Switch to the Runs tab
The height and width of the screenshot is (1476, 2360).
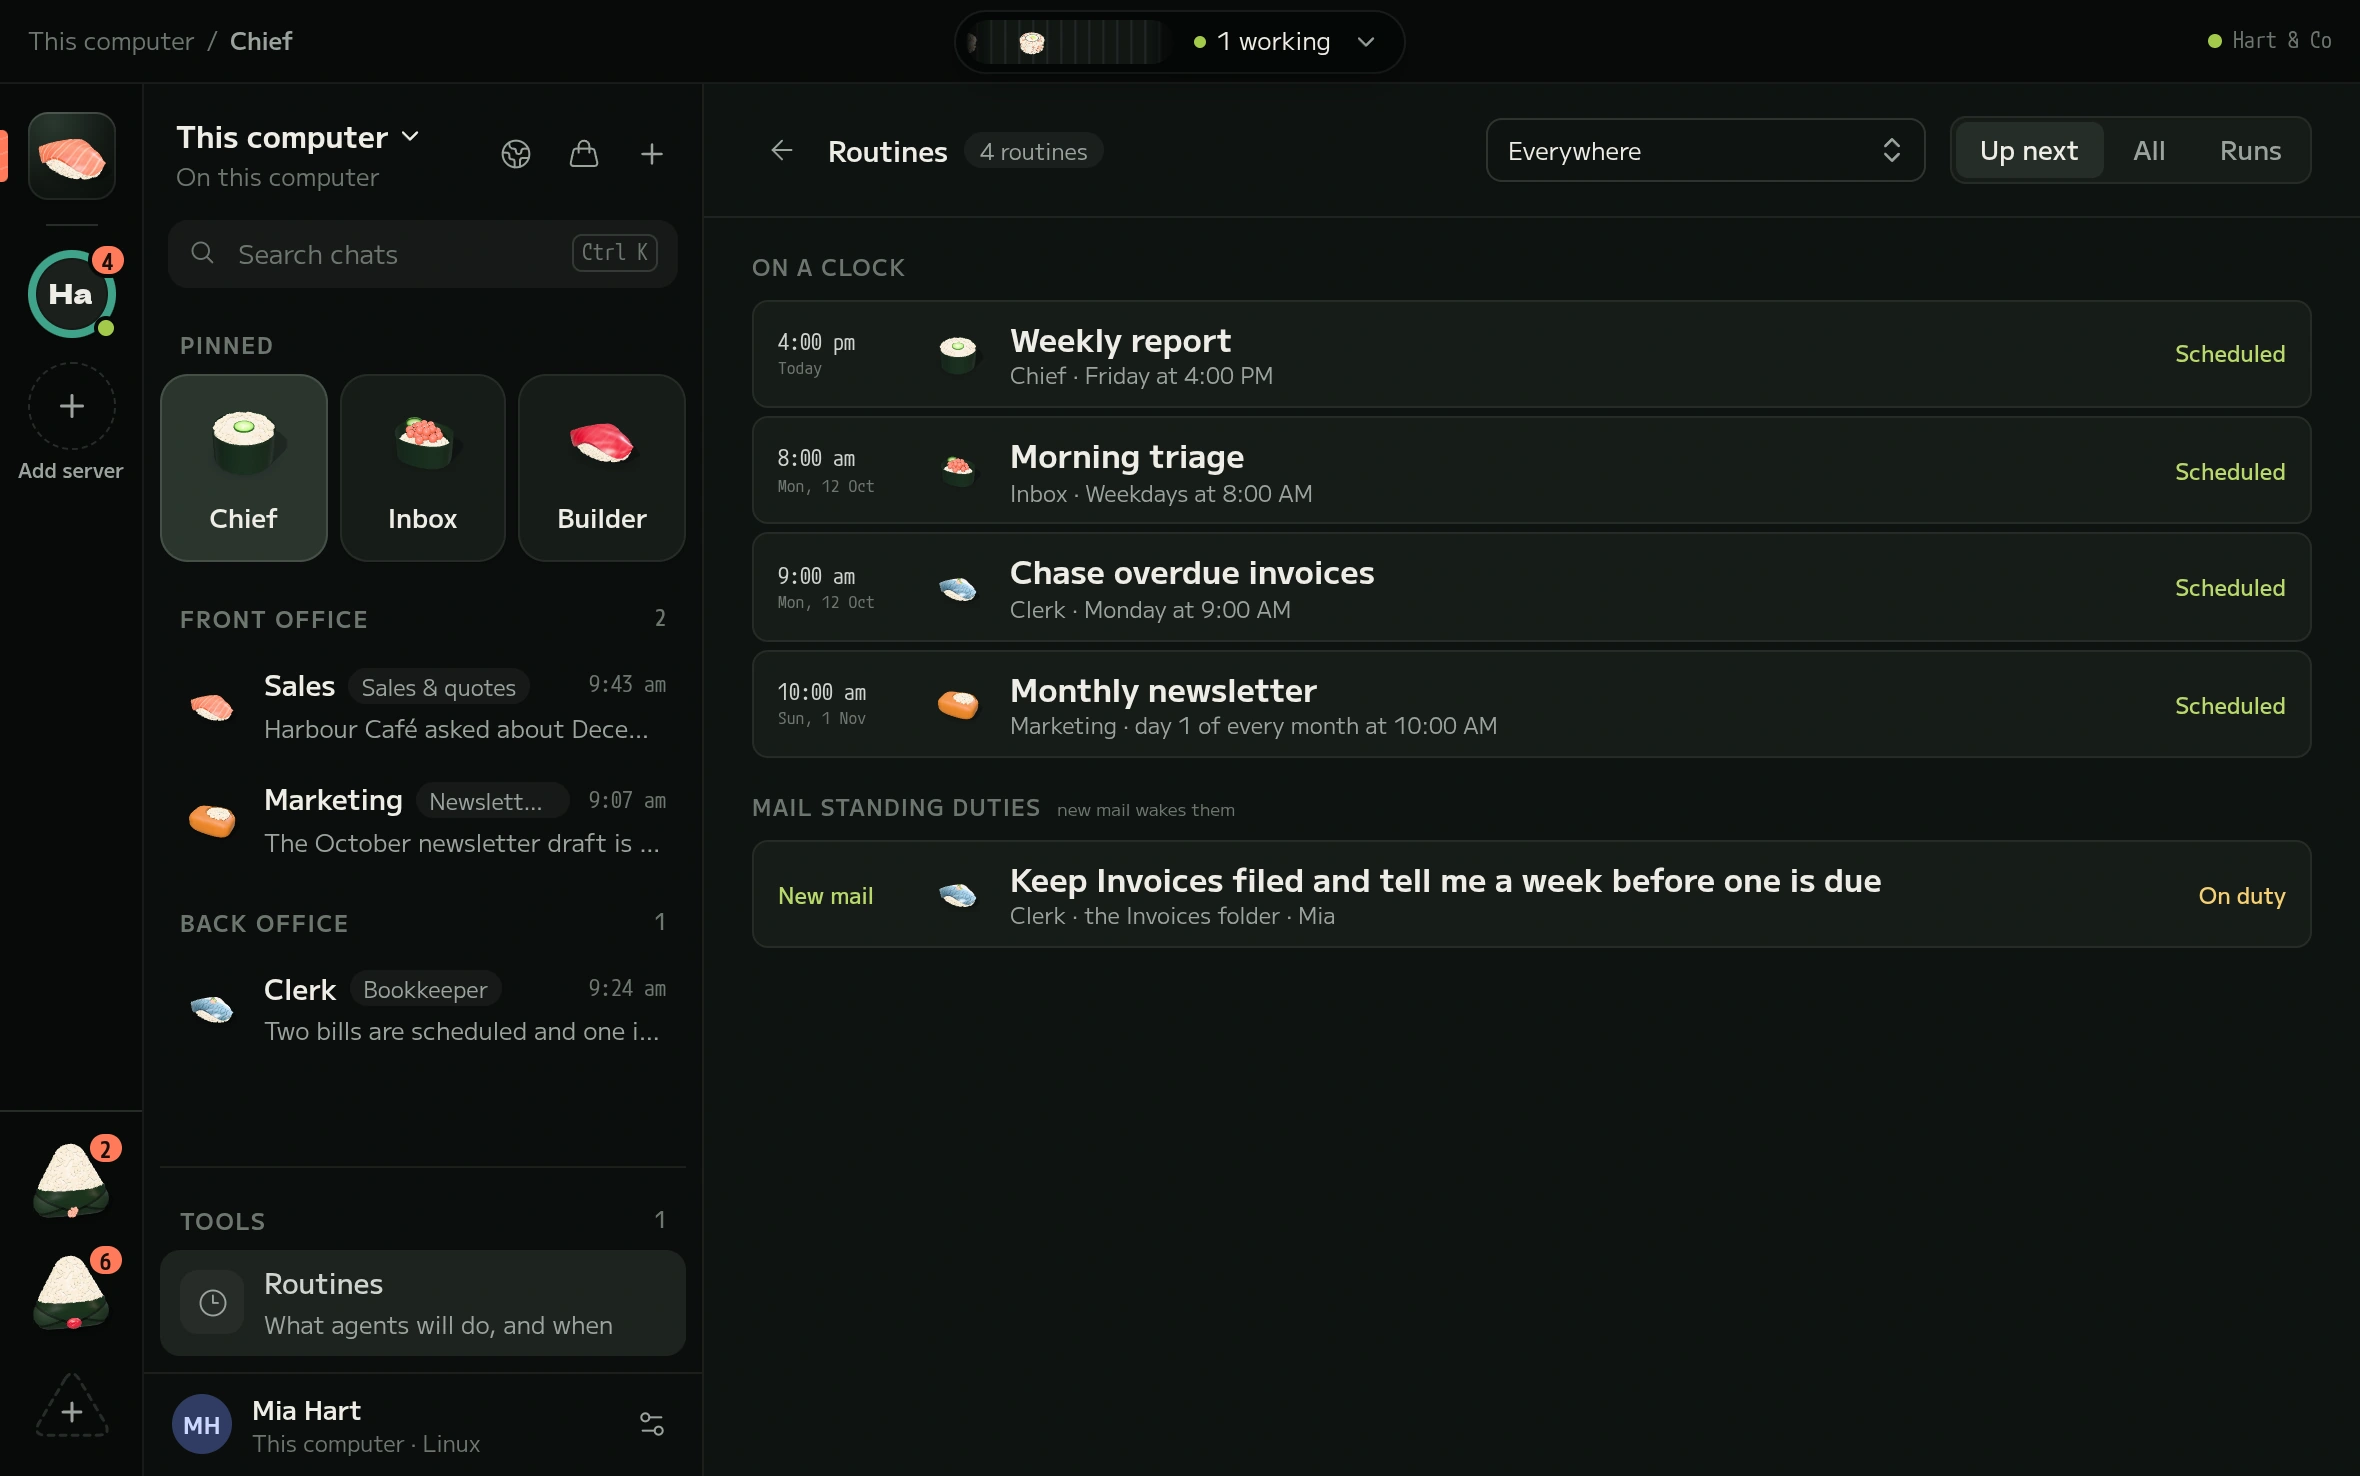(x=2250, y=151)
